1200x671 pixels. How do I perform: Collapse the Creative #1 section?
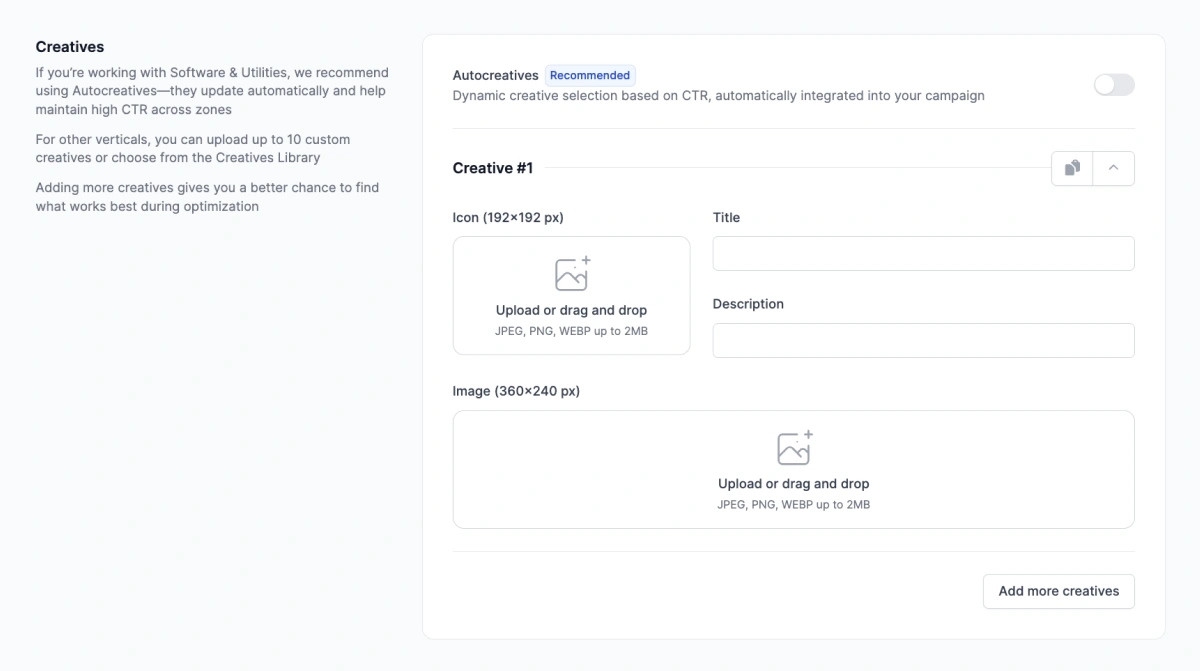[x=1113, y=168]
